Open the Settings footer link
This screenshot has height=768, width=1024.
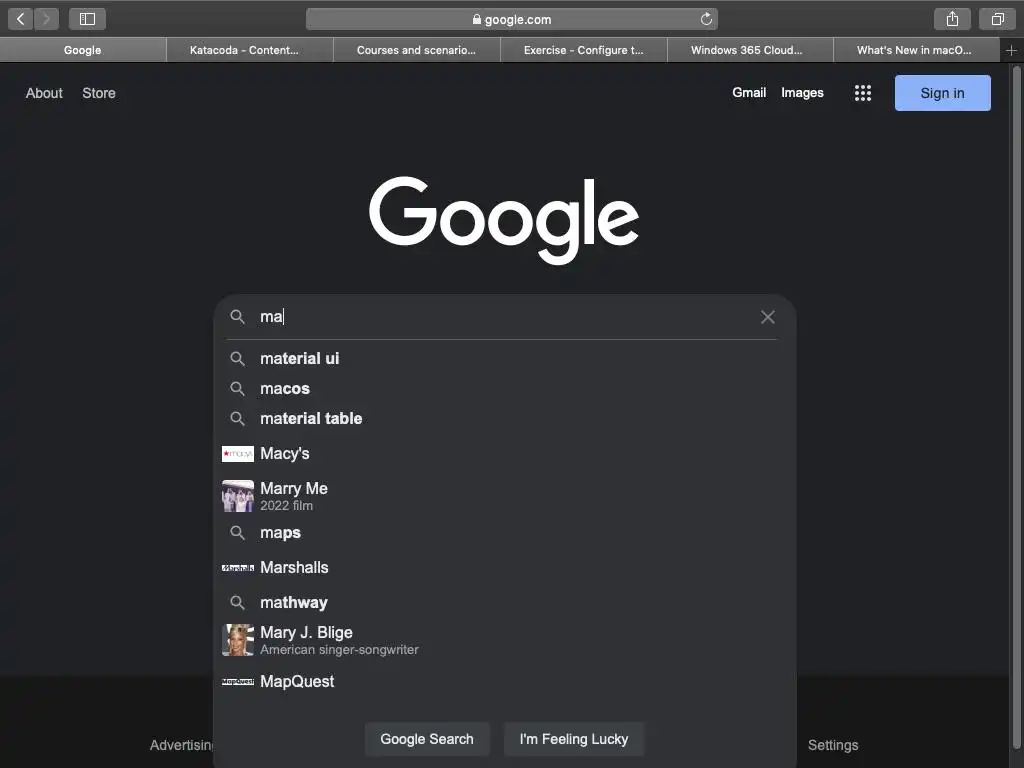tap(833, 745)
